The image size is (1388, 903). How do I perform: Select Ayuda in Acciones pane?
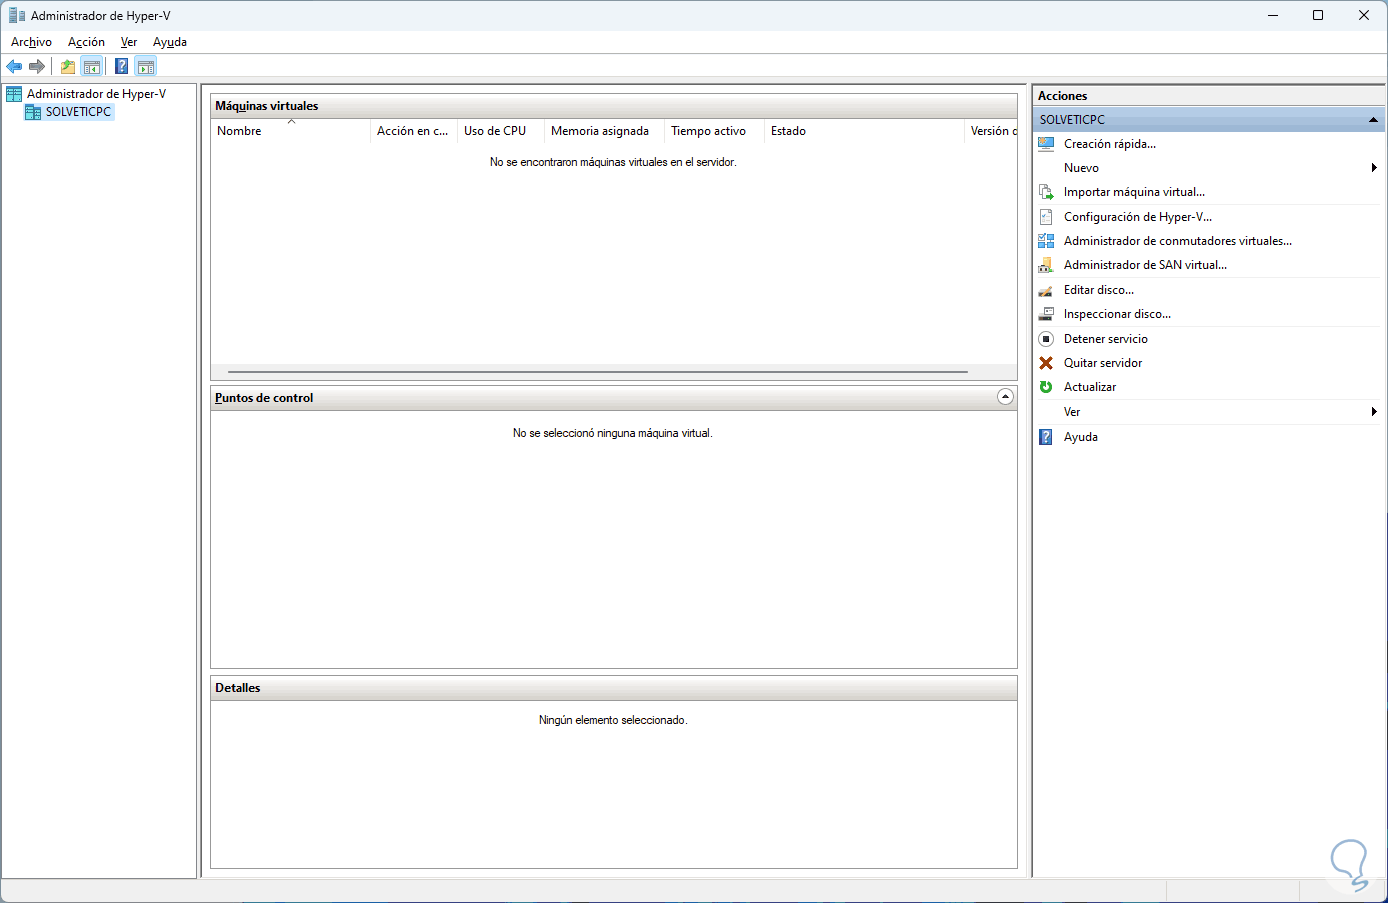click(1081, 437)
